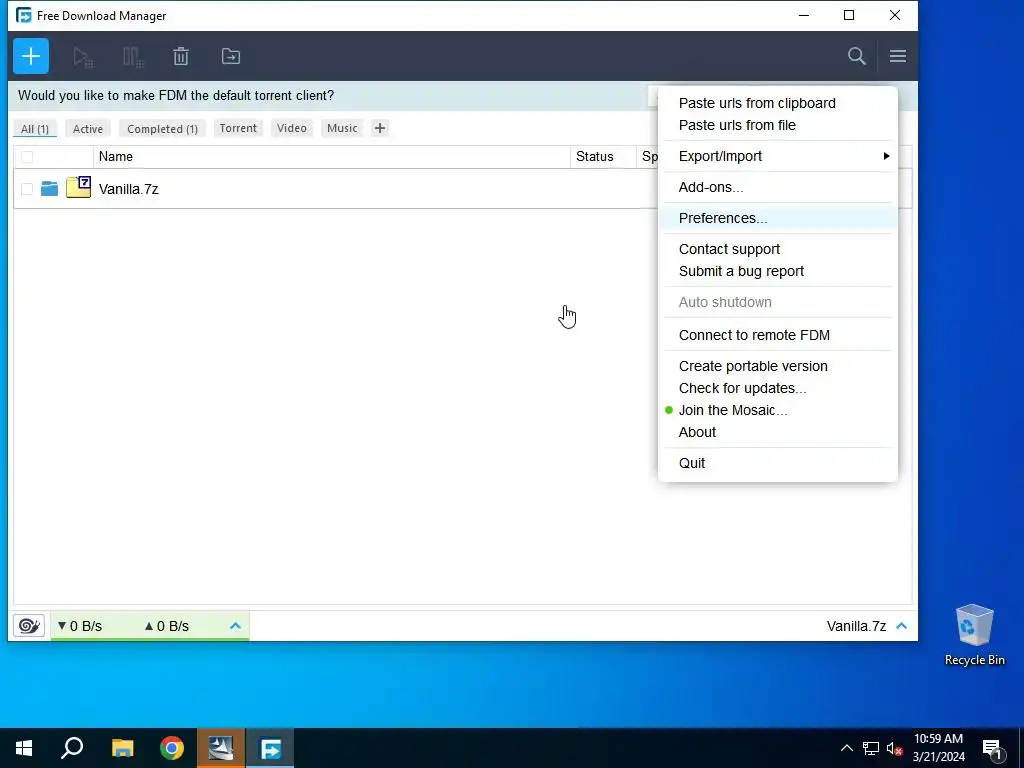
Task: Switch to All (1) filter tab
Action: tap(35, 129)
